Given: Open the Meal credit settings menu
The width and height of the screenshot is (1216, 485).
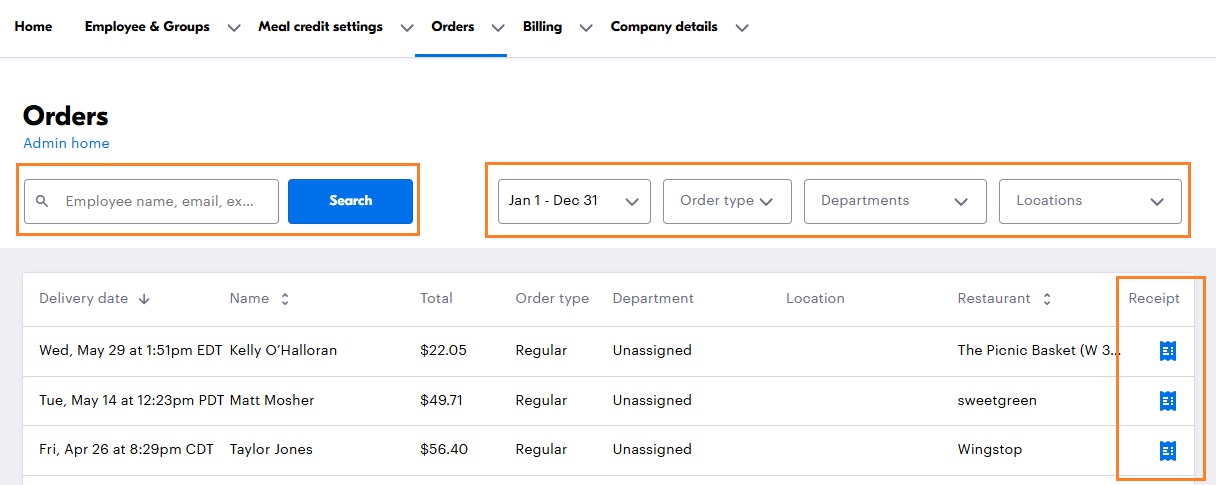Looking at the screenshot, I should pyautogui.click(x=320, y=27).
